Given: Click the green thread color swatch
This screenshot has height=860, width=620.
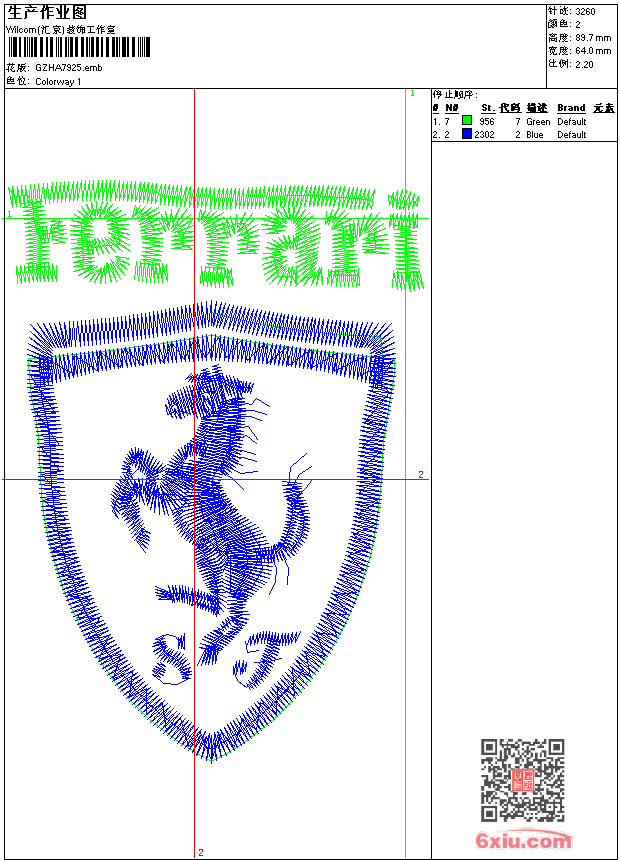Looking at the screenshot, I should pos(467,120).
